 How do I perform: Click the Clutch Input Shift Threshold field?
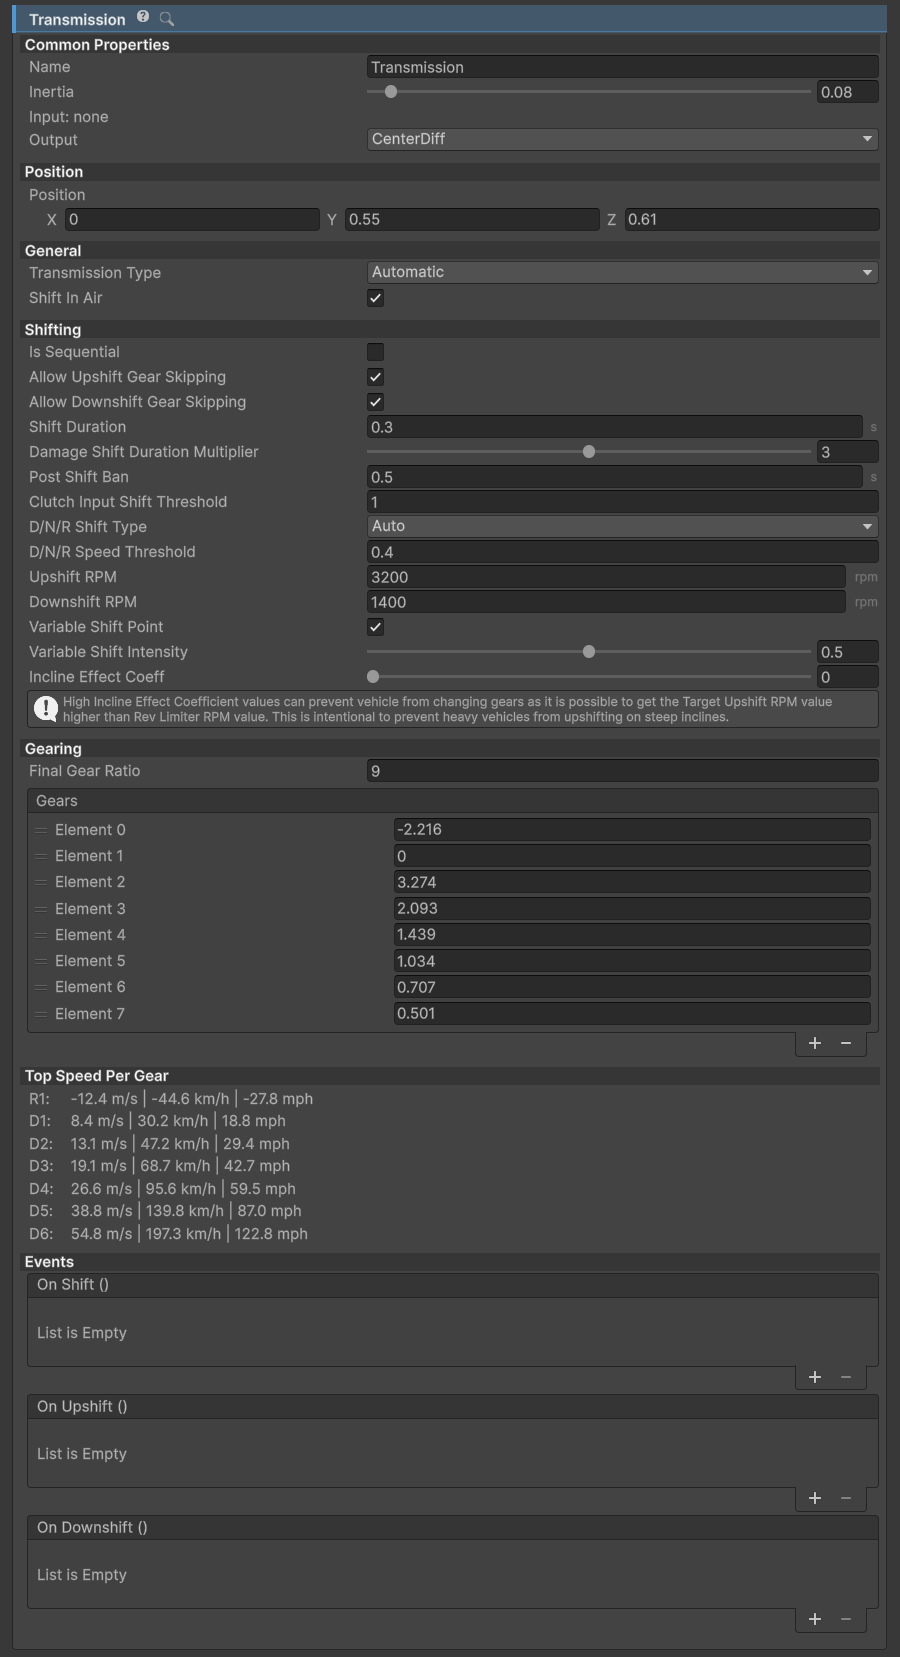tap(623, 502)
